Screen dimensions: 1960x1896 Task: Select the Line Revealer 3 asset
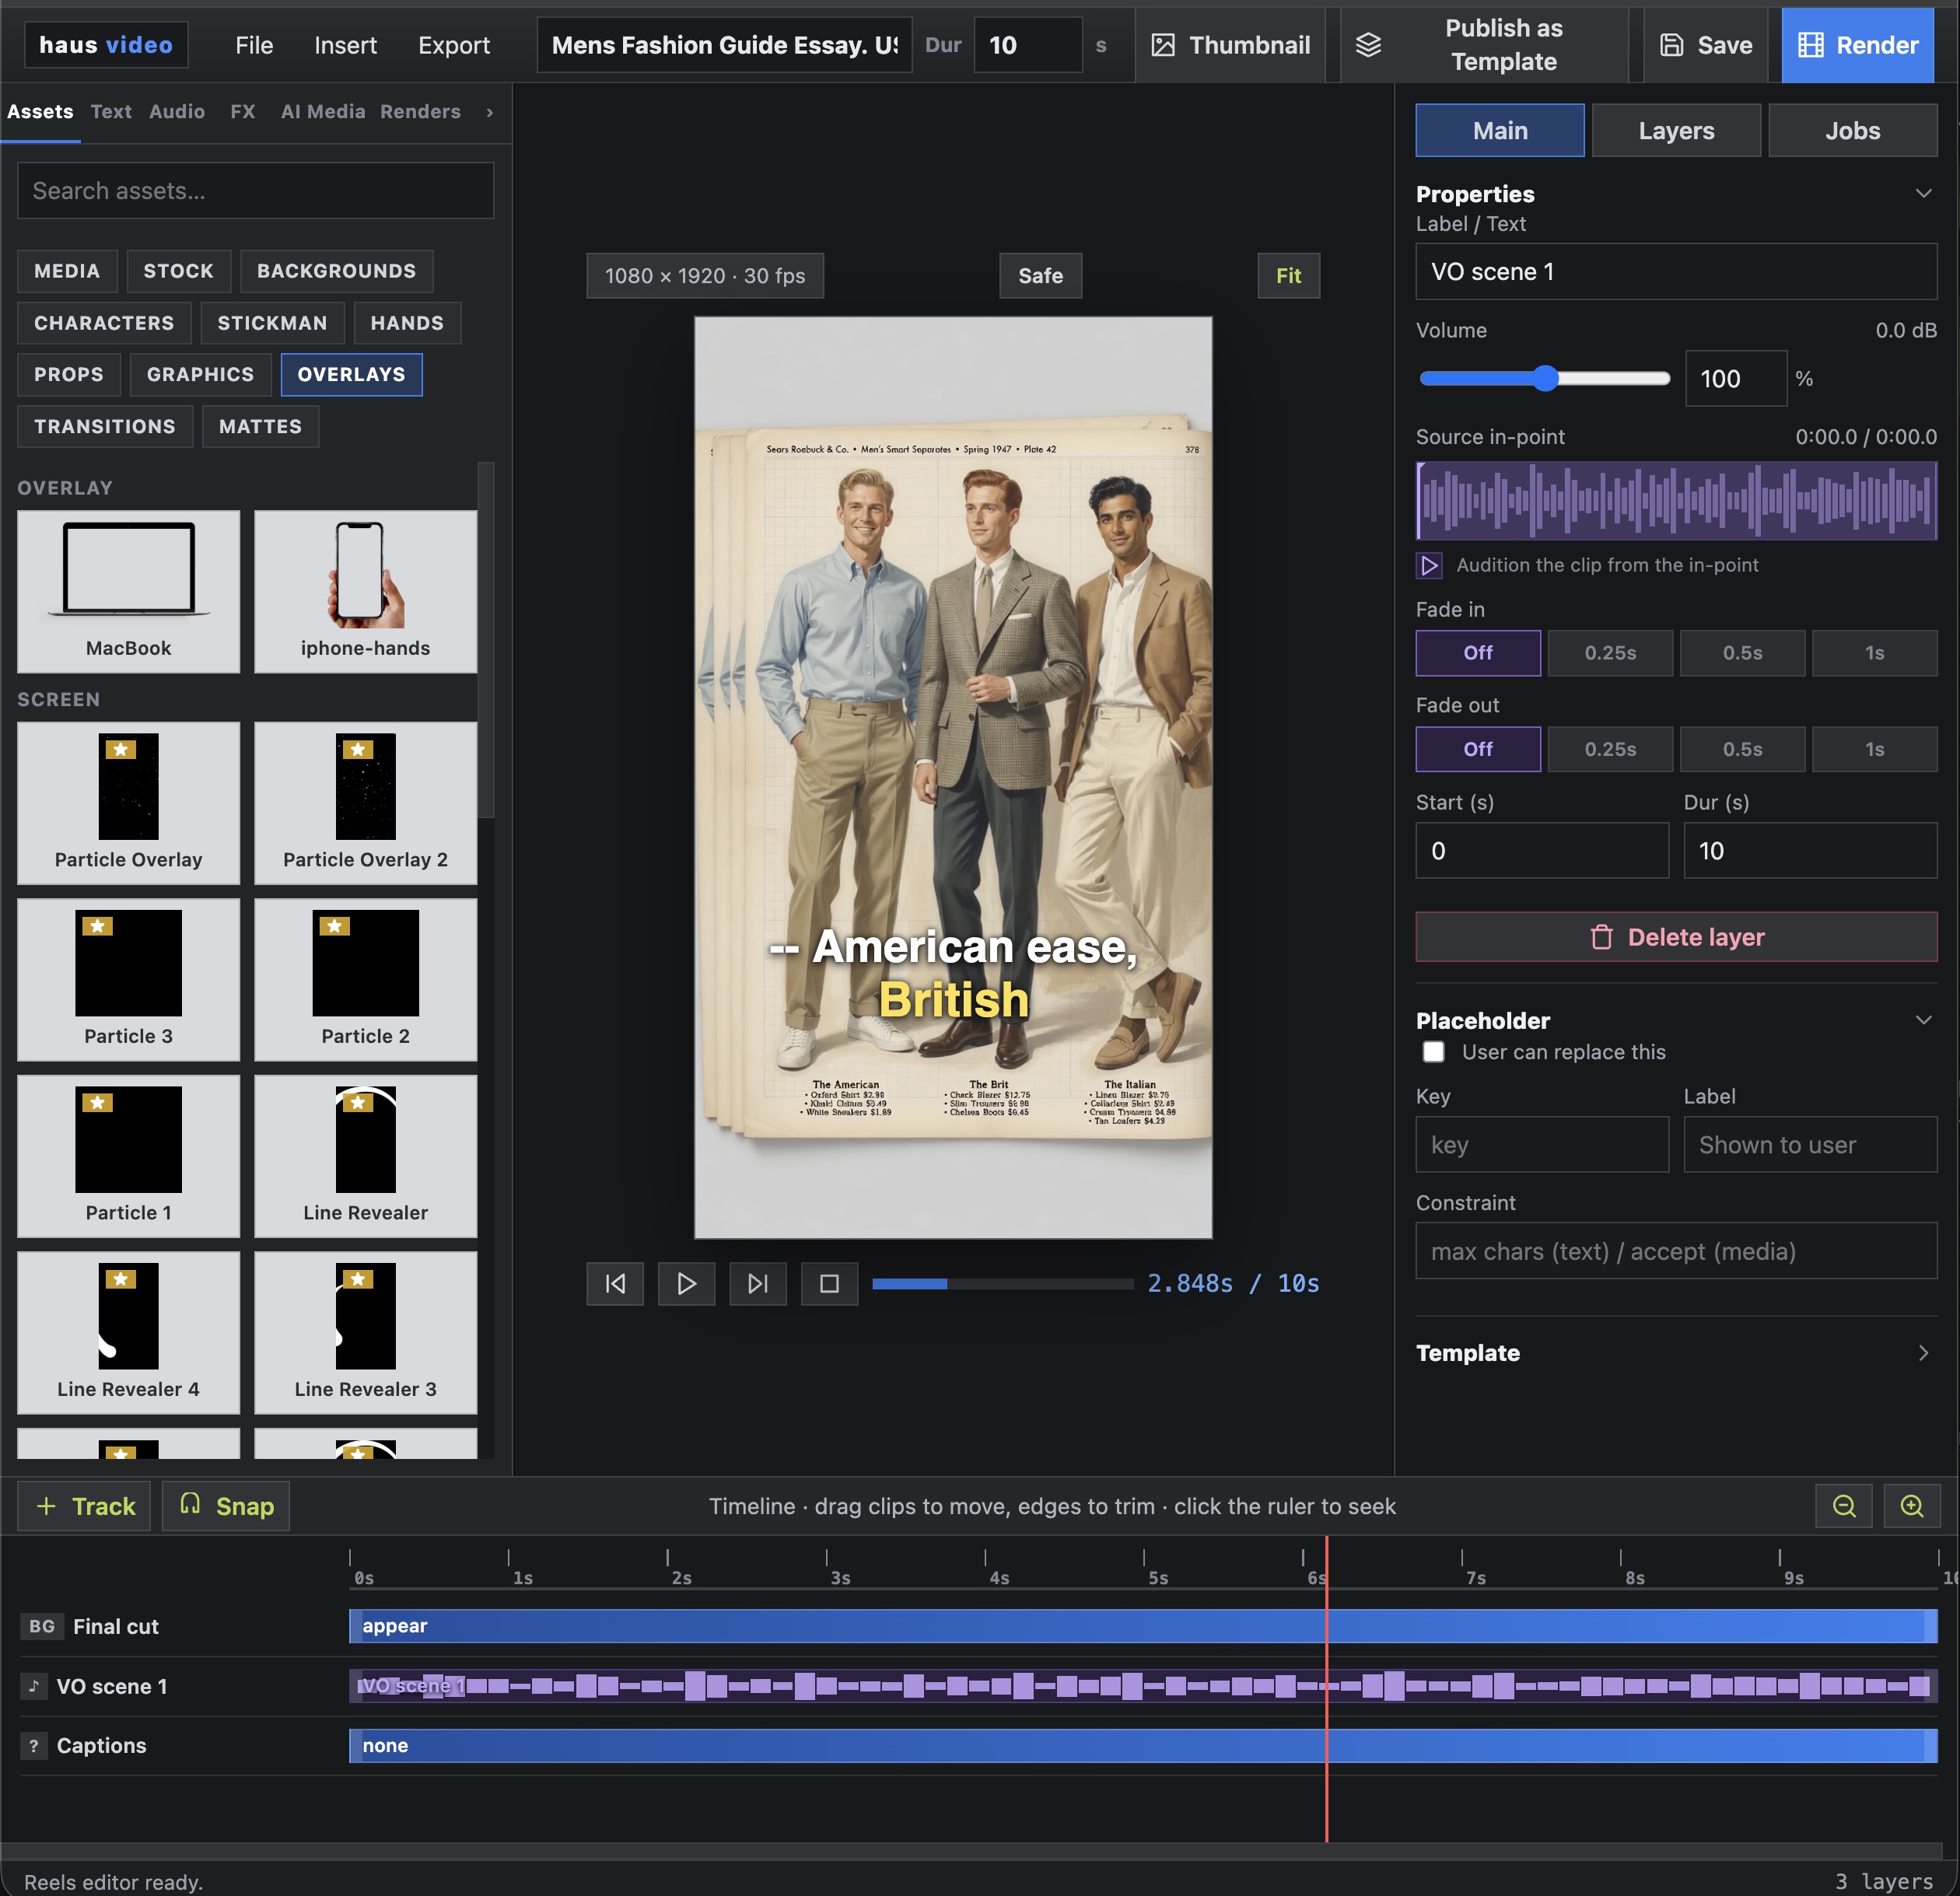click(366, 1333)
